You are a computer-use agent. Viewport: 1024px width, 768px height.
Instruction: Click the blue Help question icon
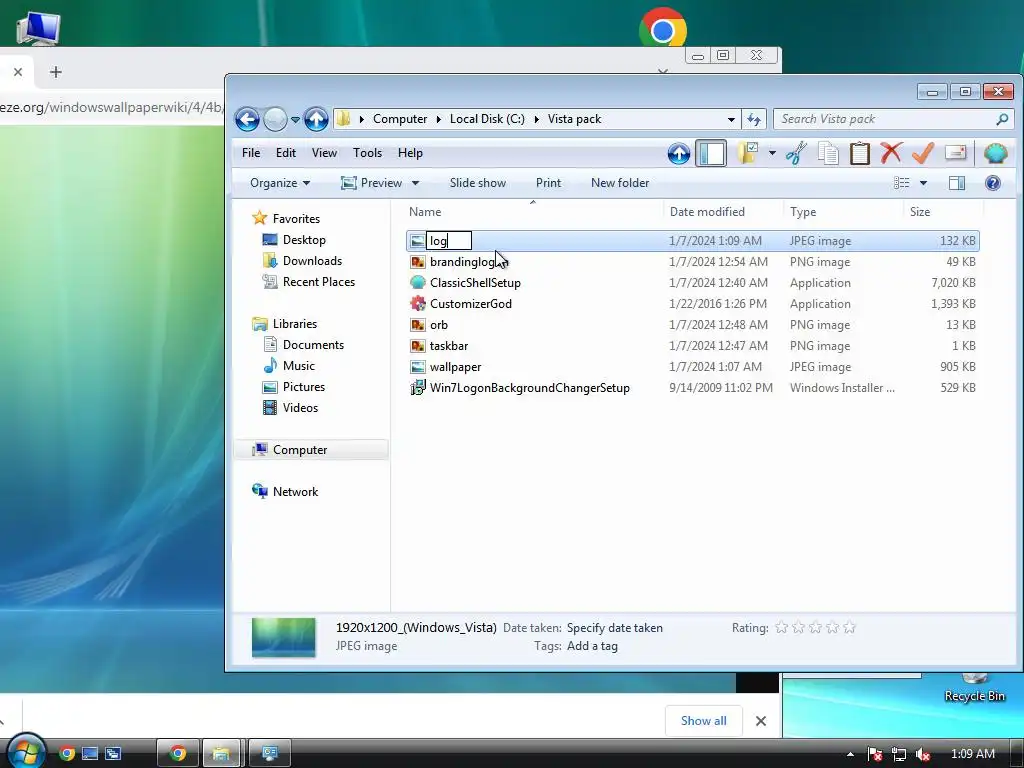(993, 183)
